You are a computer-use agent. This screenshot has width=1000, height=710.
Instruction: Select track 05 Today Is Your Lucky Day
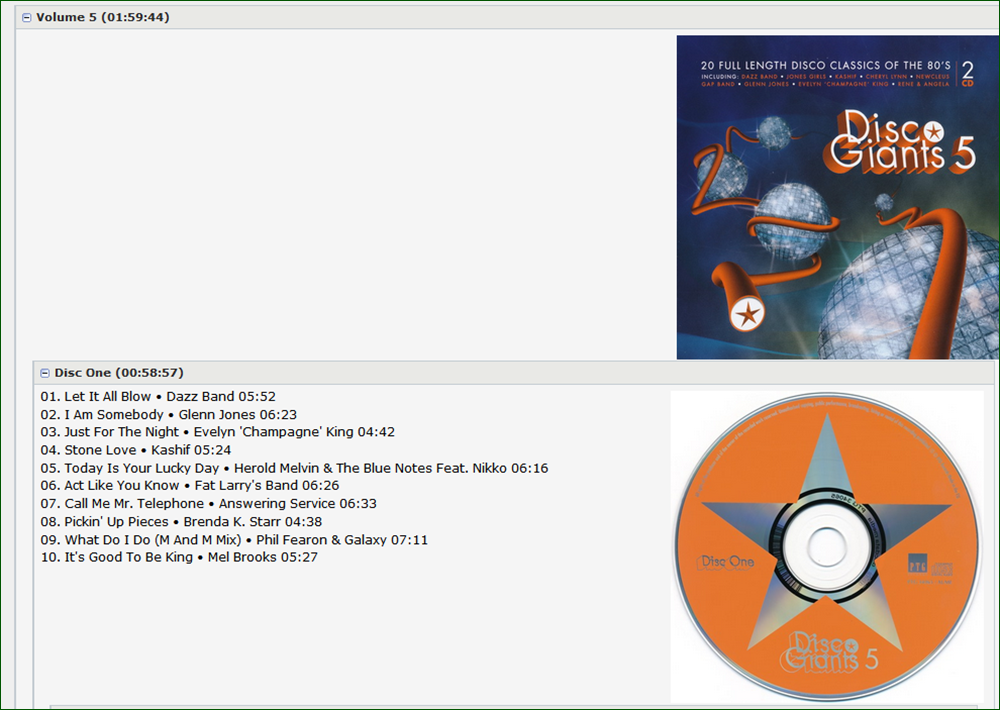tap(294, 468)
